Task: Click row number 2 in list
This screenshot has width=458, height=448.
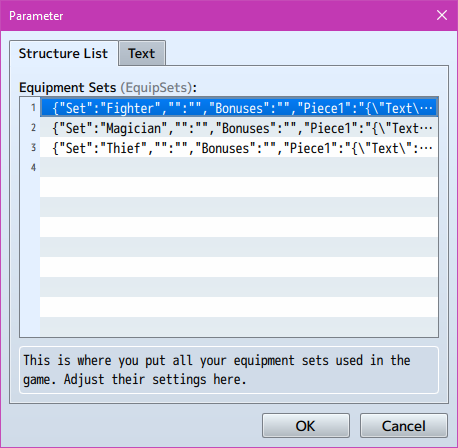Action: 33,128
